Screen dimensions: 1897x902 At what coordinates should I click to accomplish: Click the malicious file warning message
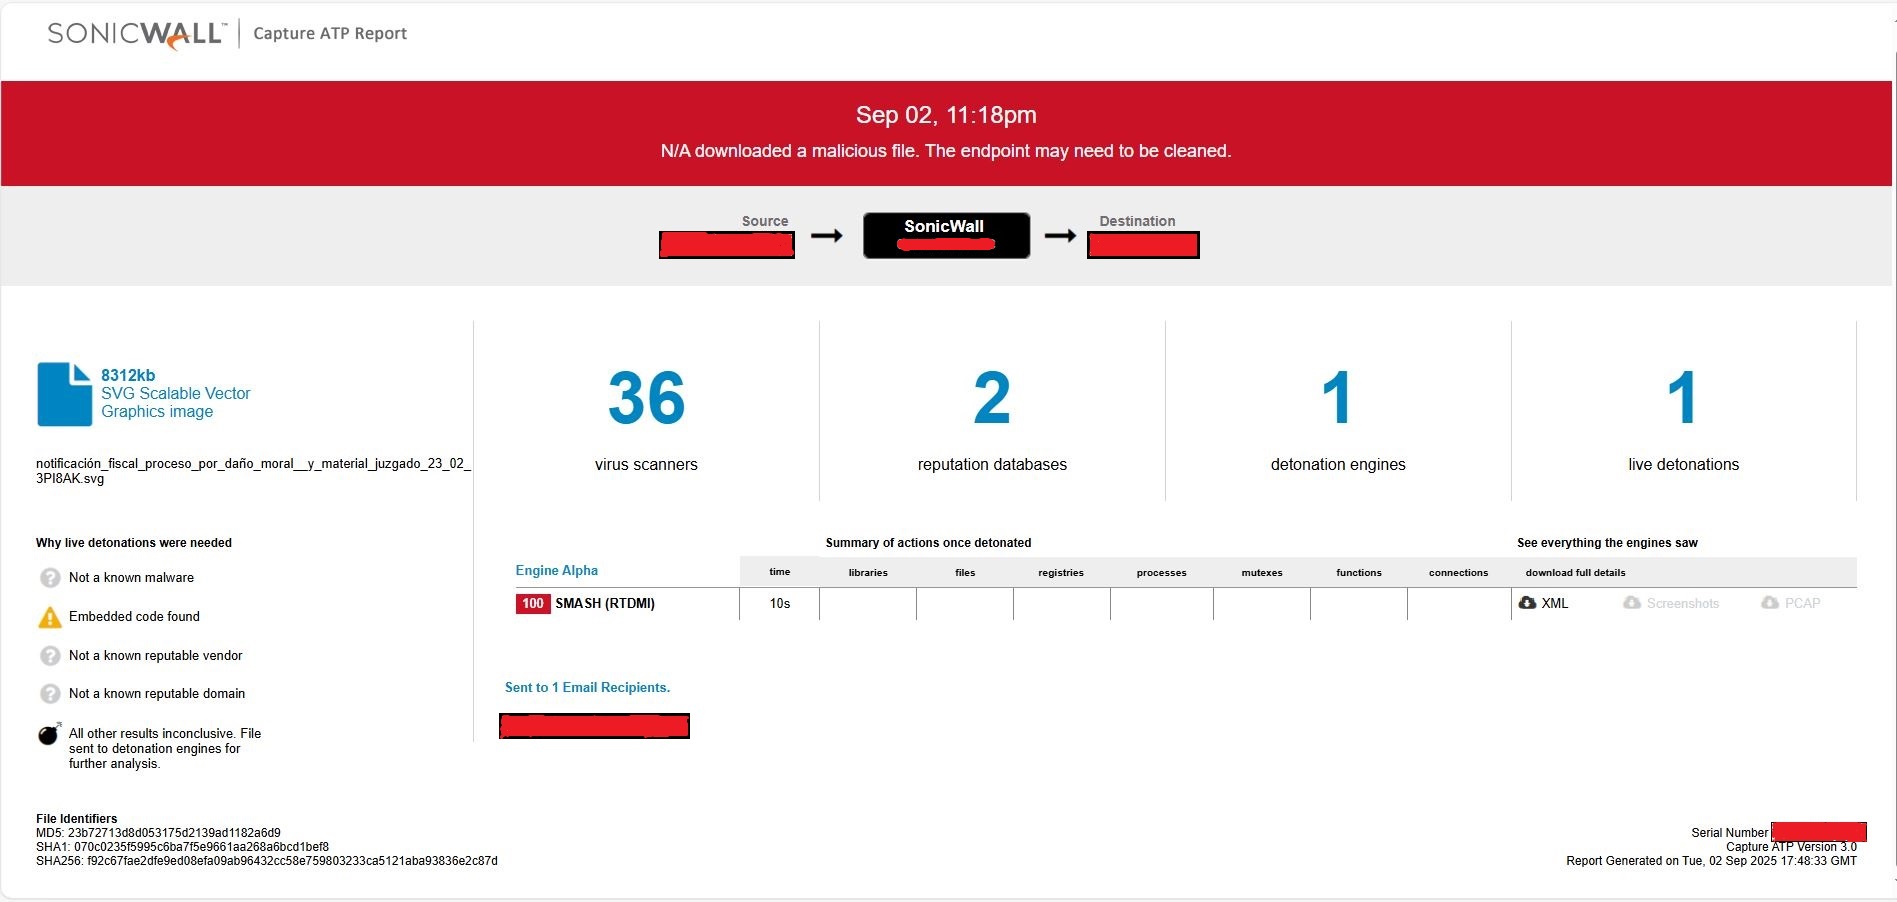(x=946, y=151)
